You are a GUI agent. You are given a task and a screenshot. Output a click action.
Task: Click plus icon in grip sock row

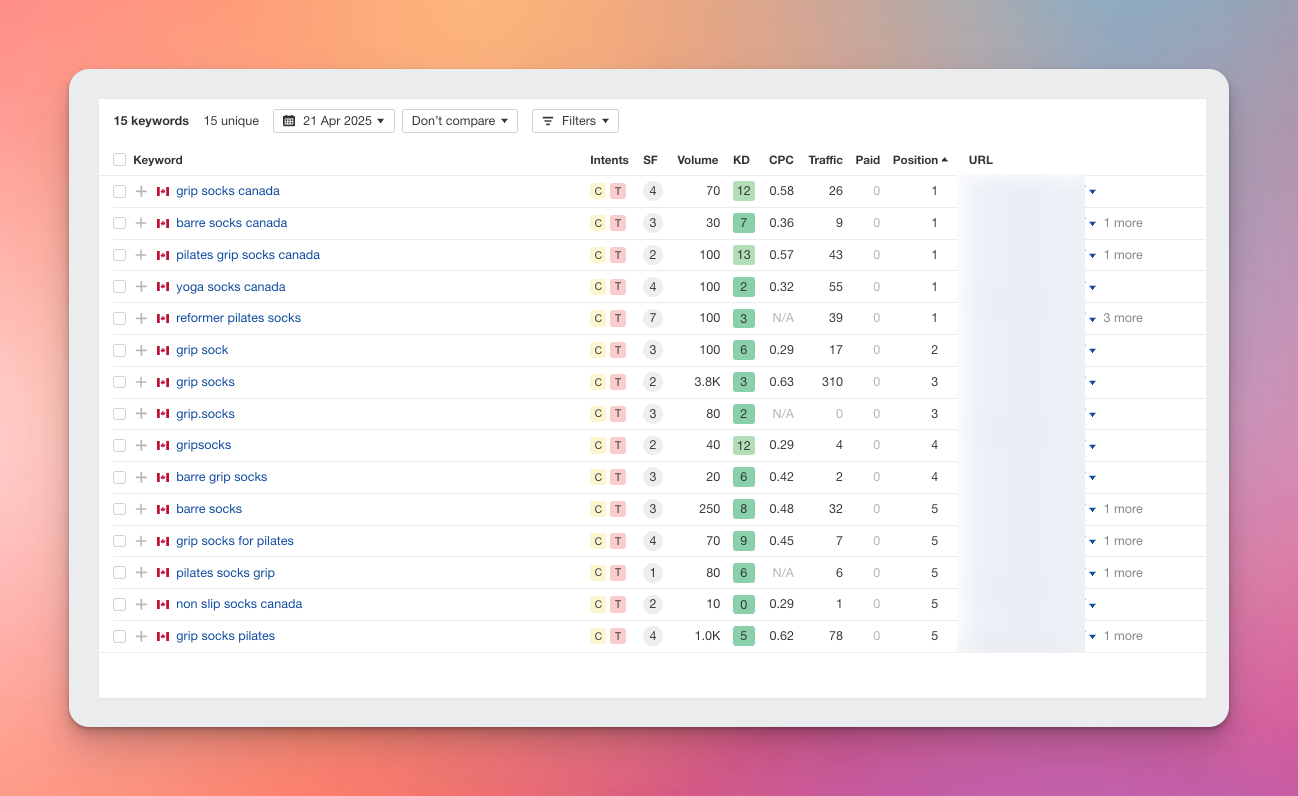(141, 350)
